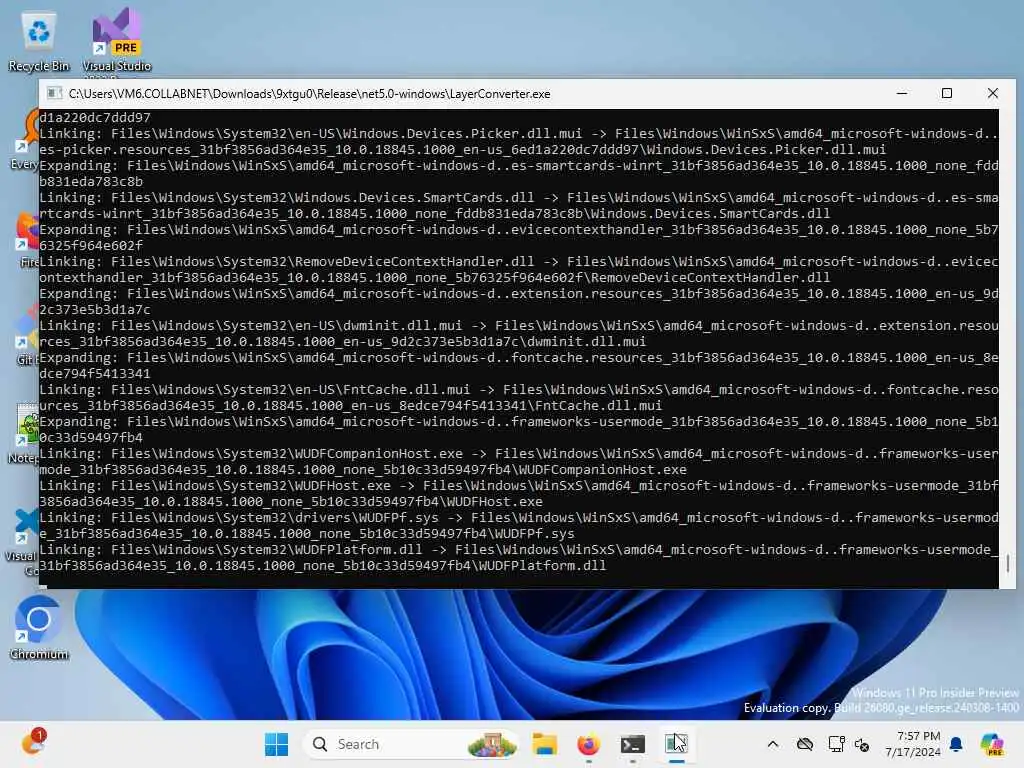Image resolution: width=1024 pixels, height=768 pixels.
Task: Open the Visual Studio Preview desktop shortcut
Action: tap(116, 42)
